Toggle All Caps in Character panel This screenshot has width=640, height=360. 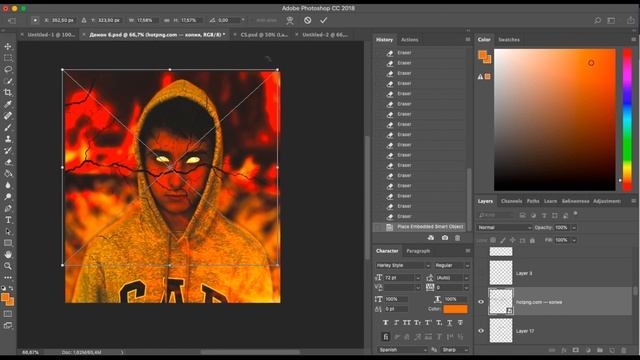click(407, 322)
